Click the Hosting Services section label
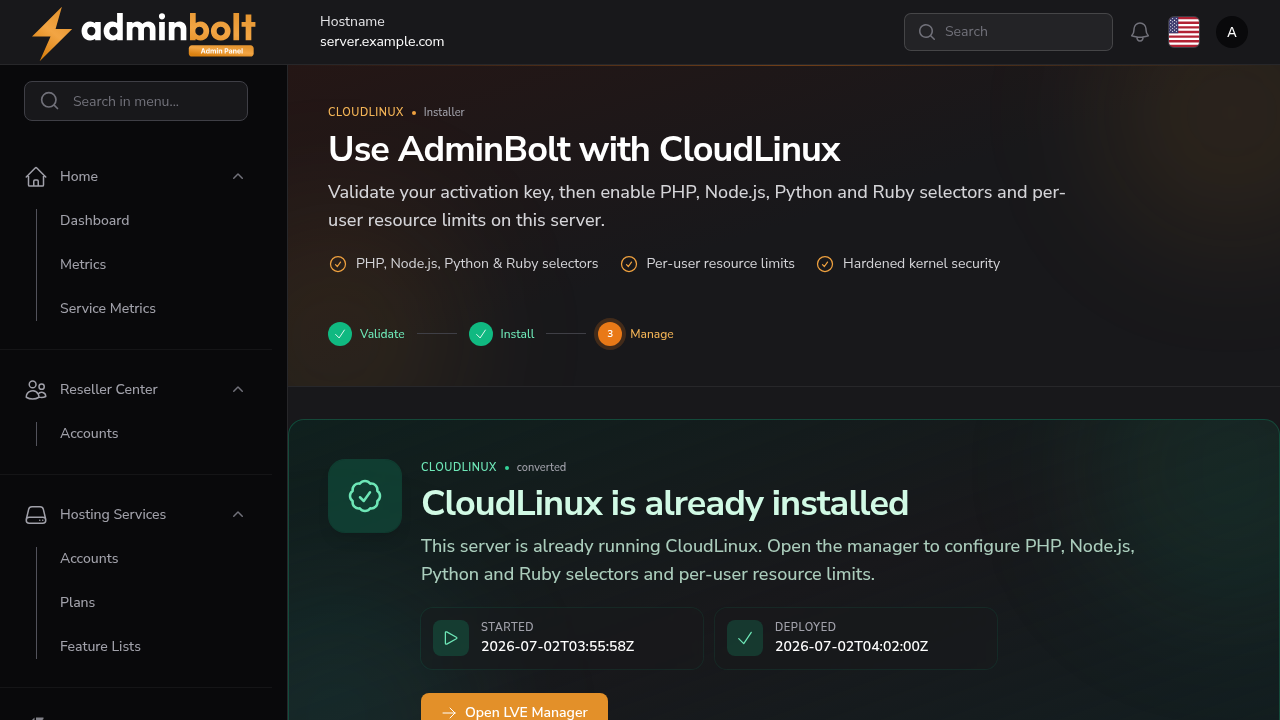1280x720 pixels. click(x=113, y=514)
